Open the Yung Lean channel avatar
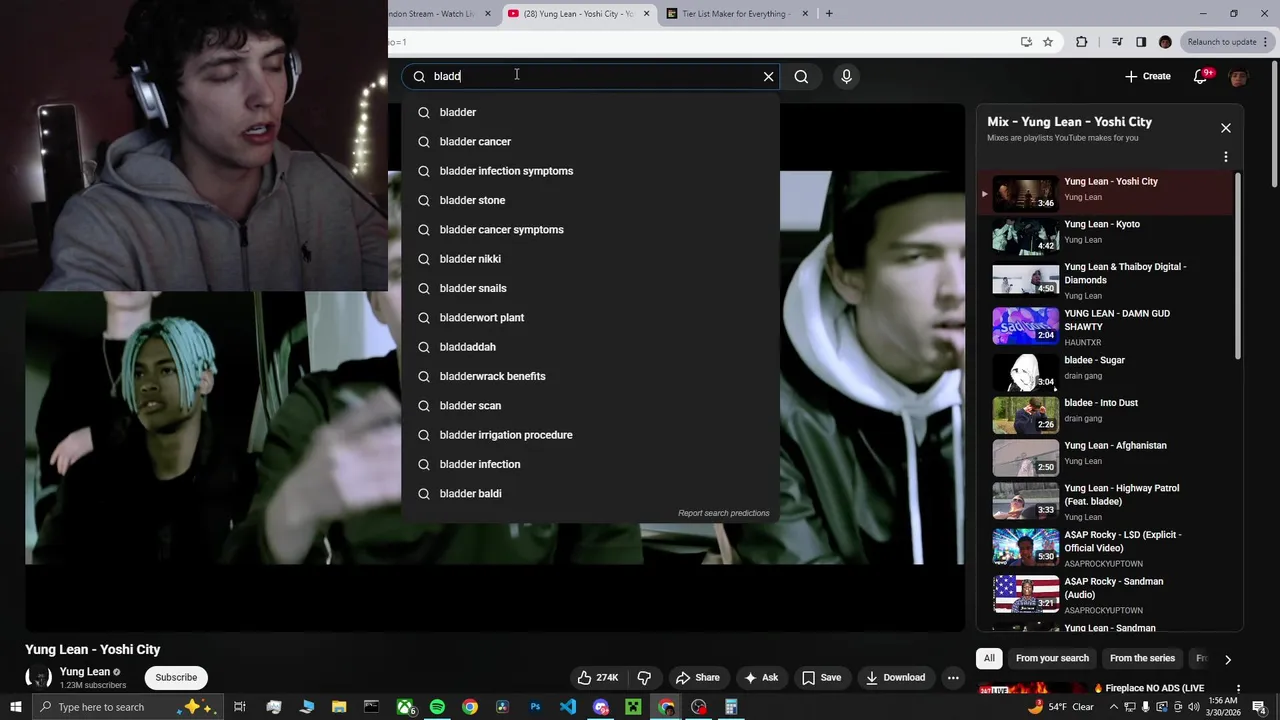The height and width of the screenshot is (720, 1280). (x=38, y=677)
